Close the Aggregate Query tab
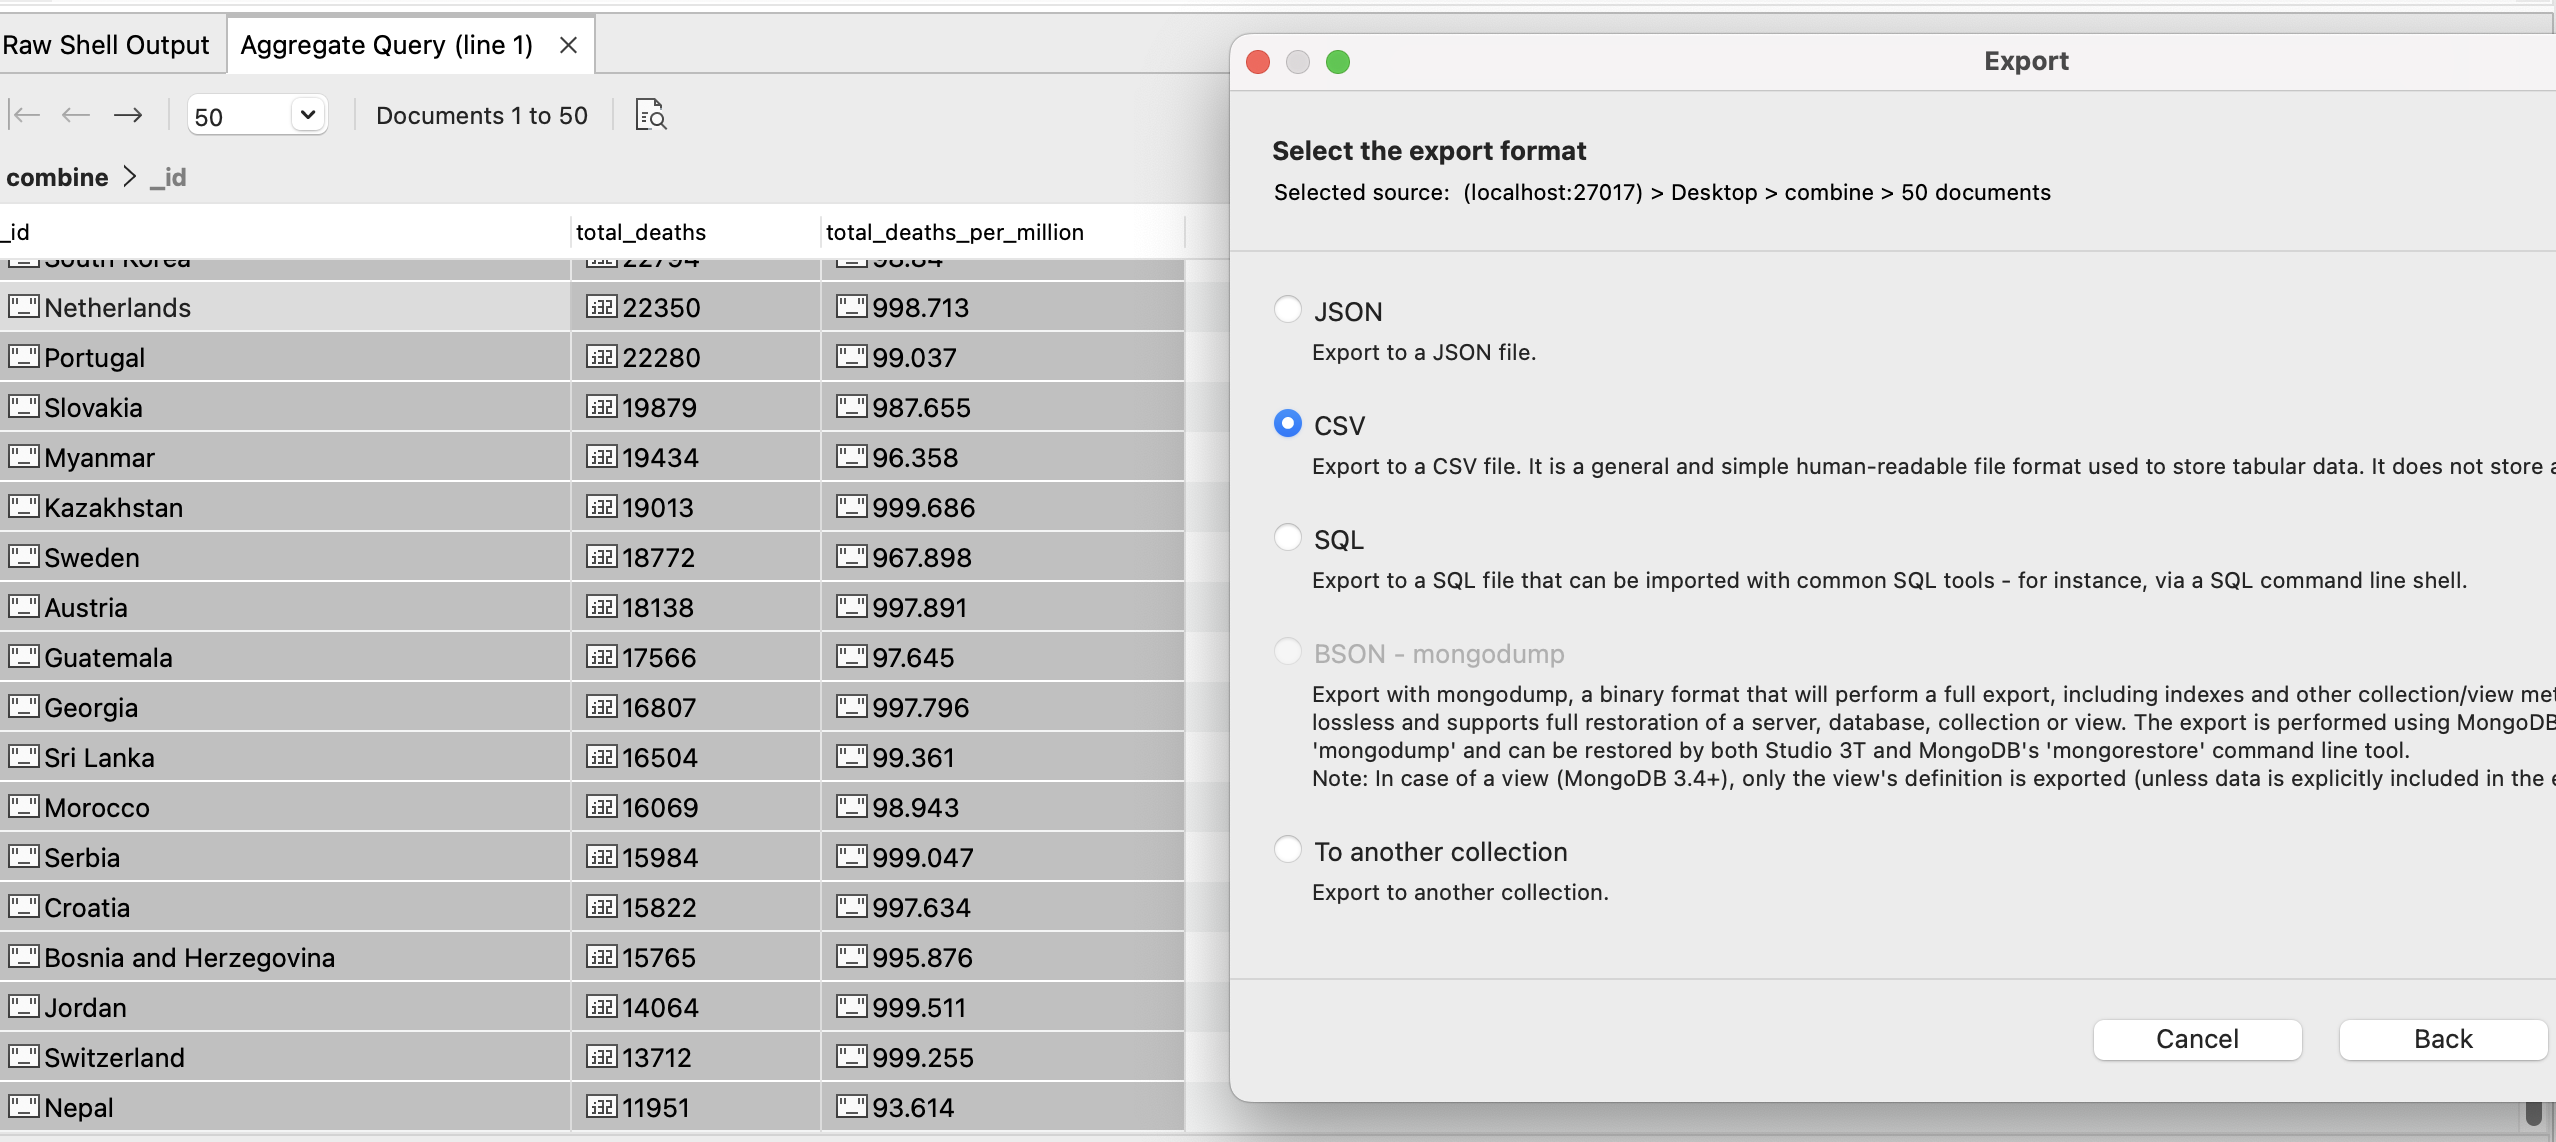 click(x=568, y=45)
